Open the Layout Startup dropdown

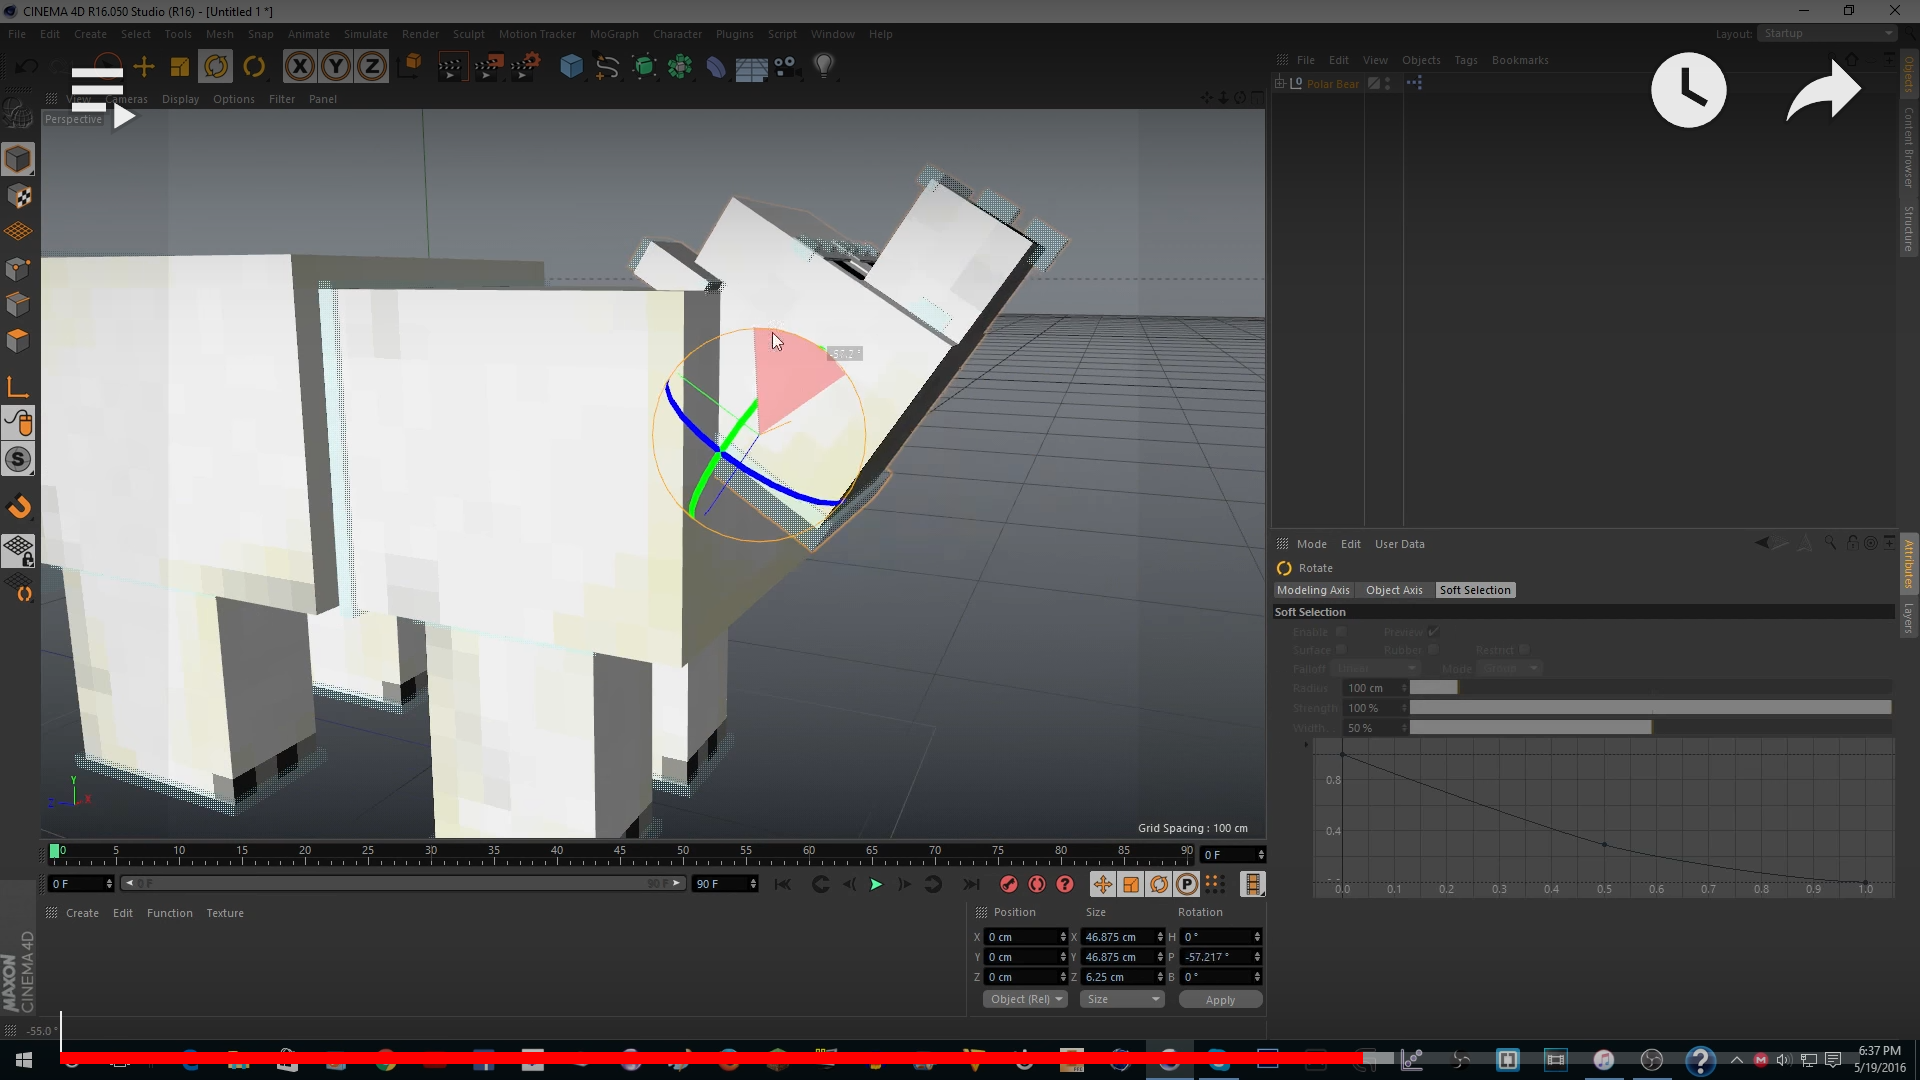click(1827, 34)
